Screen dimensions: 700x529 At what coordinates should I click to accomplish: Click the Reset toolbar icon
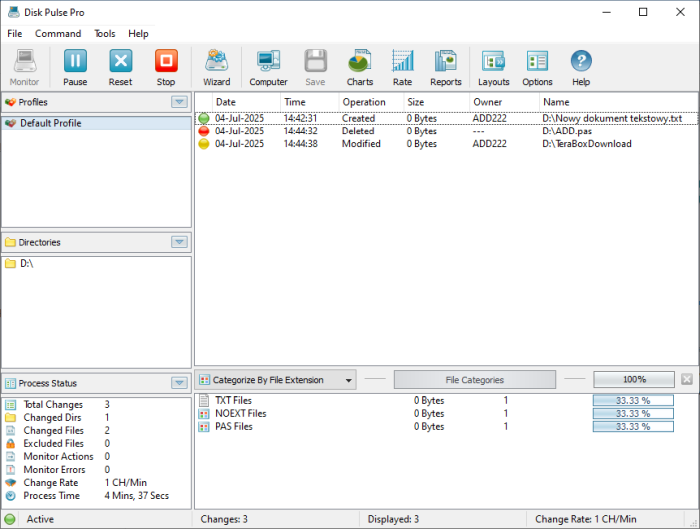[x=121, y=61]
